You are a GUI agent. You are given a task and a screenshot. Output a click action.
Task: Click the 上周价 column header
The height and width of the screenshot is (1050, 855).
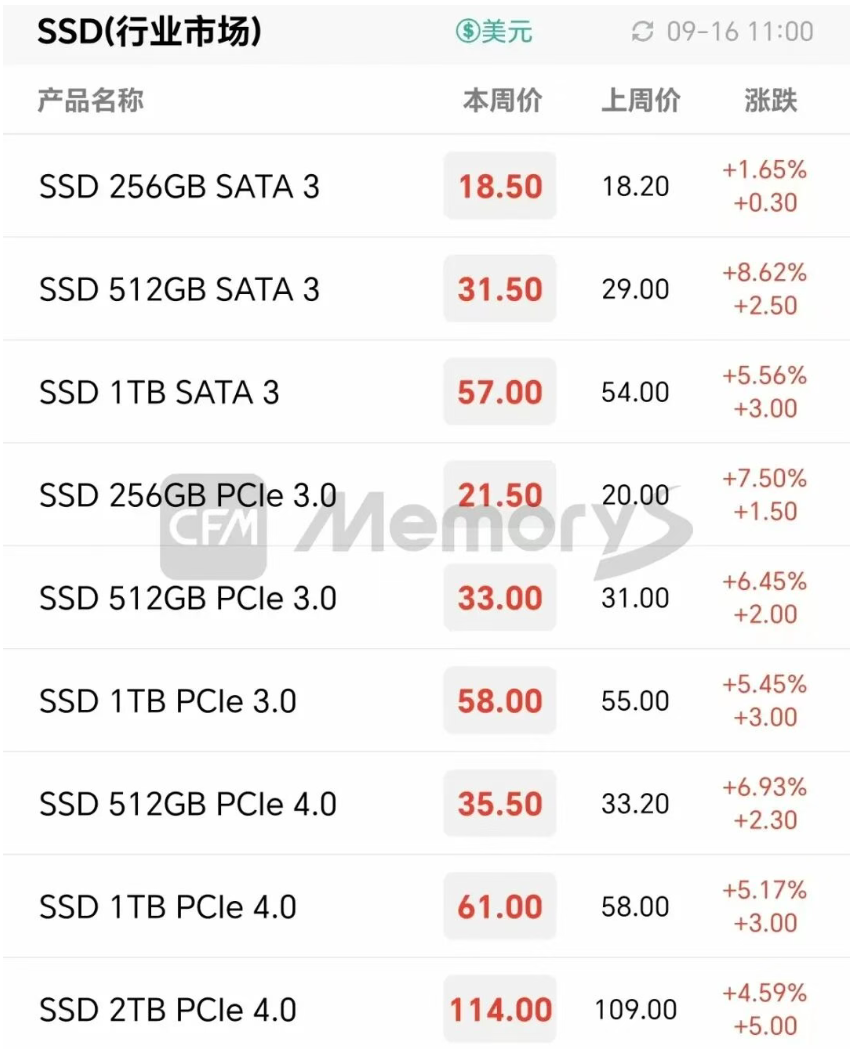(x=640, y=101)
